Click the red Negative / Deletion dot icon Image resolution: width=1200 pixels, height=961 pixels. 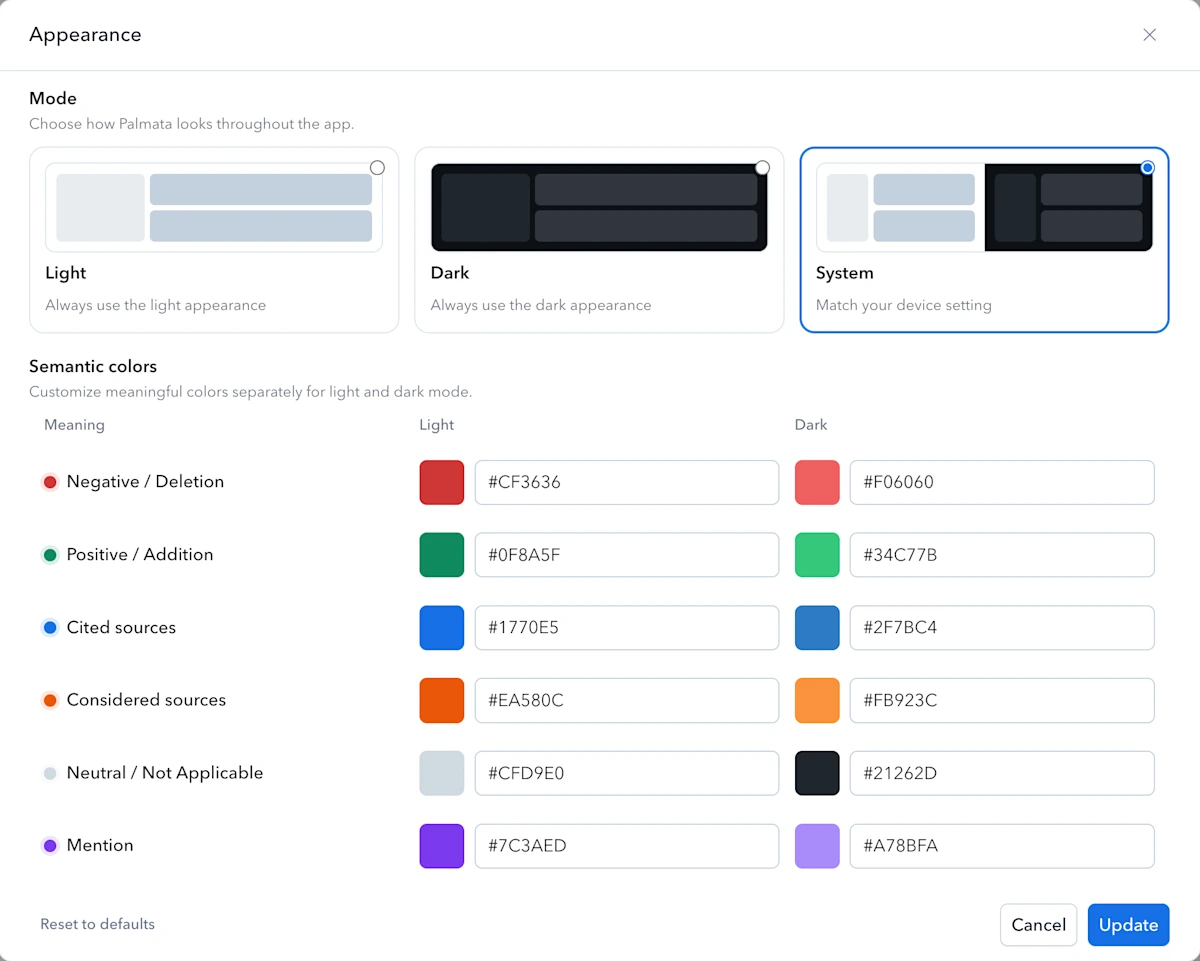pos(50,482)
